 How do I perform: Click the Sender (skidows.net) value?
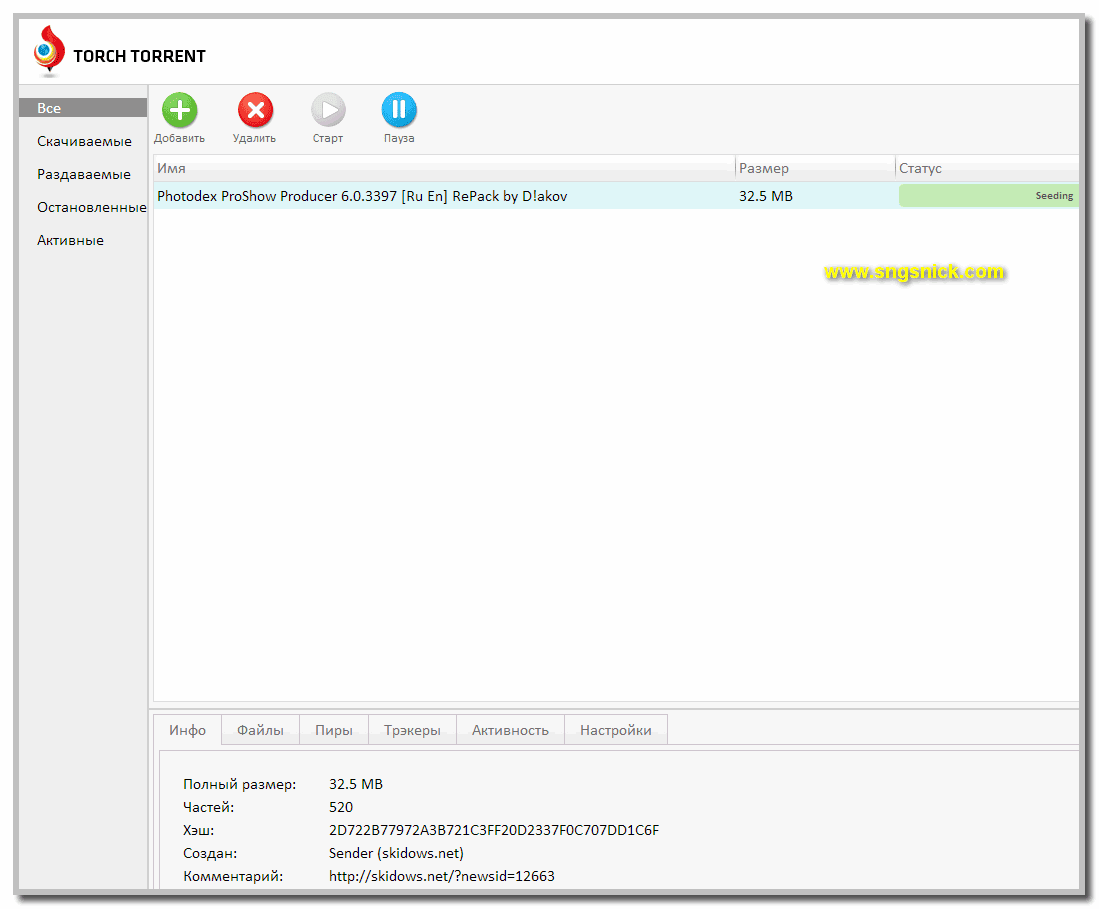click(x=396, y=854)
